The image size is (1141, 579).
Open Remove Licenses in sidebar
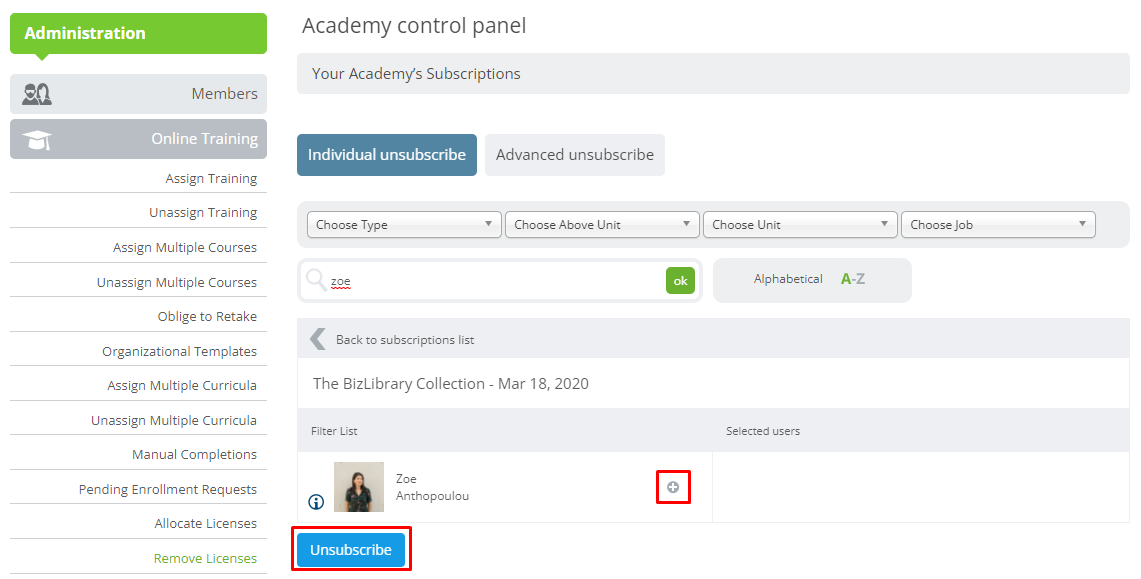pos(205,559)
